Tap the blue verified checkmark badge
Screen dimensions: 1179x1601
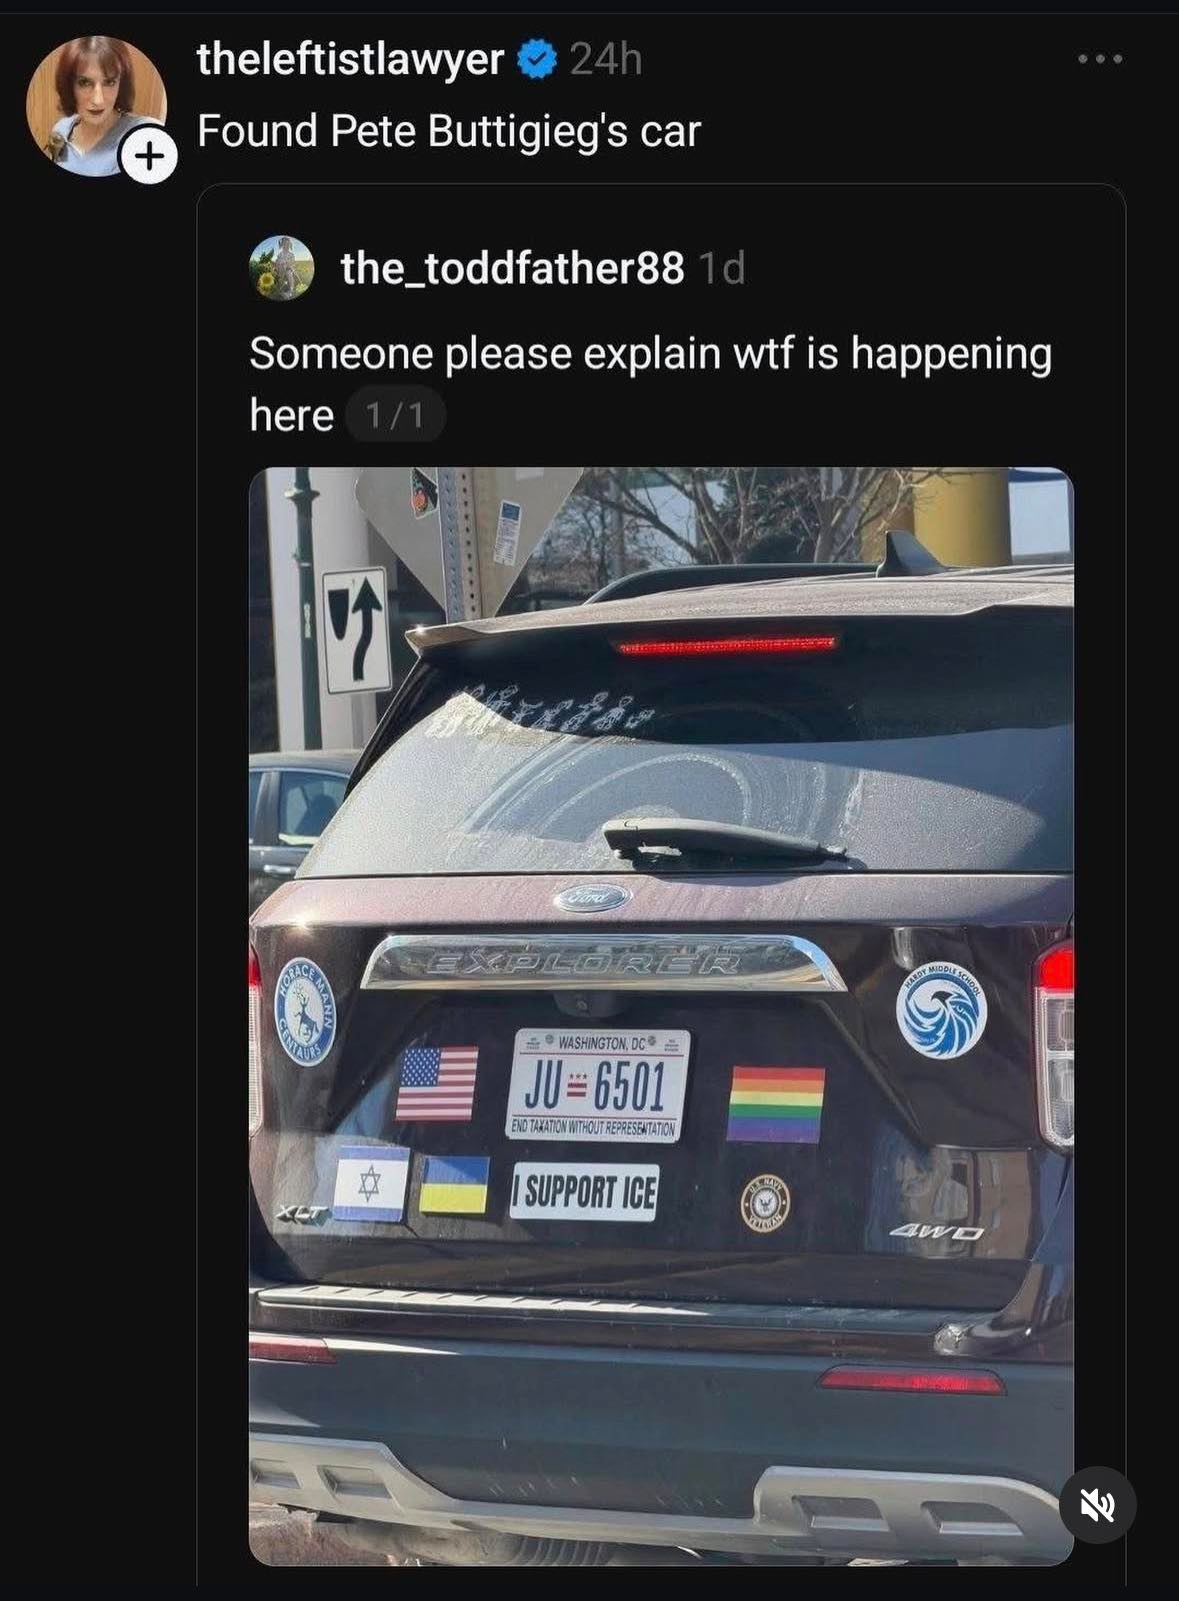click(537, 60)
